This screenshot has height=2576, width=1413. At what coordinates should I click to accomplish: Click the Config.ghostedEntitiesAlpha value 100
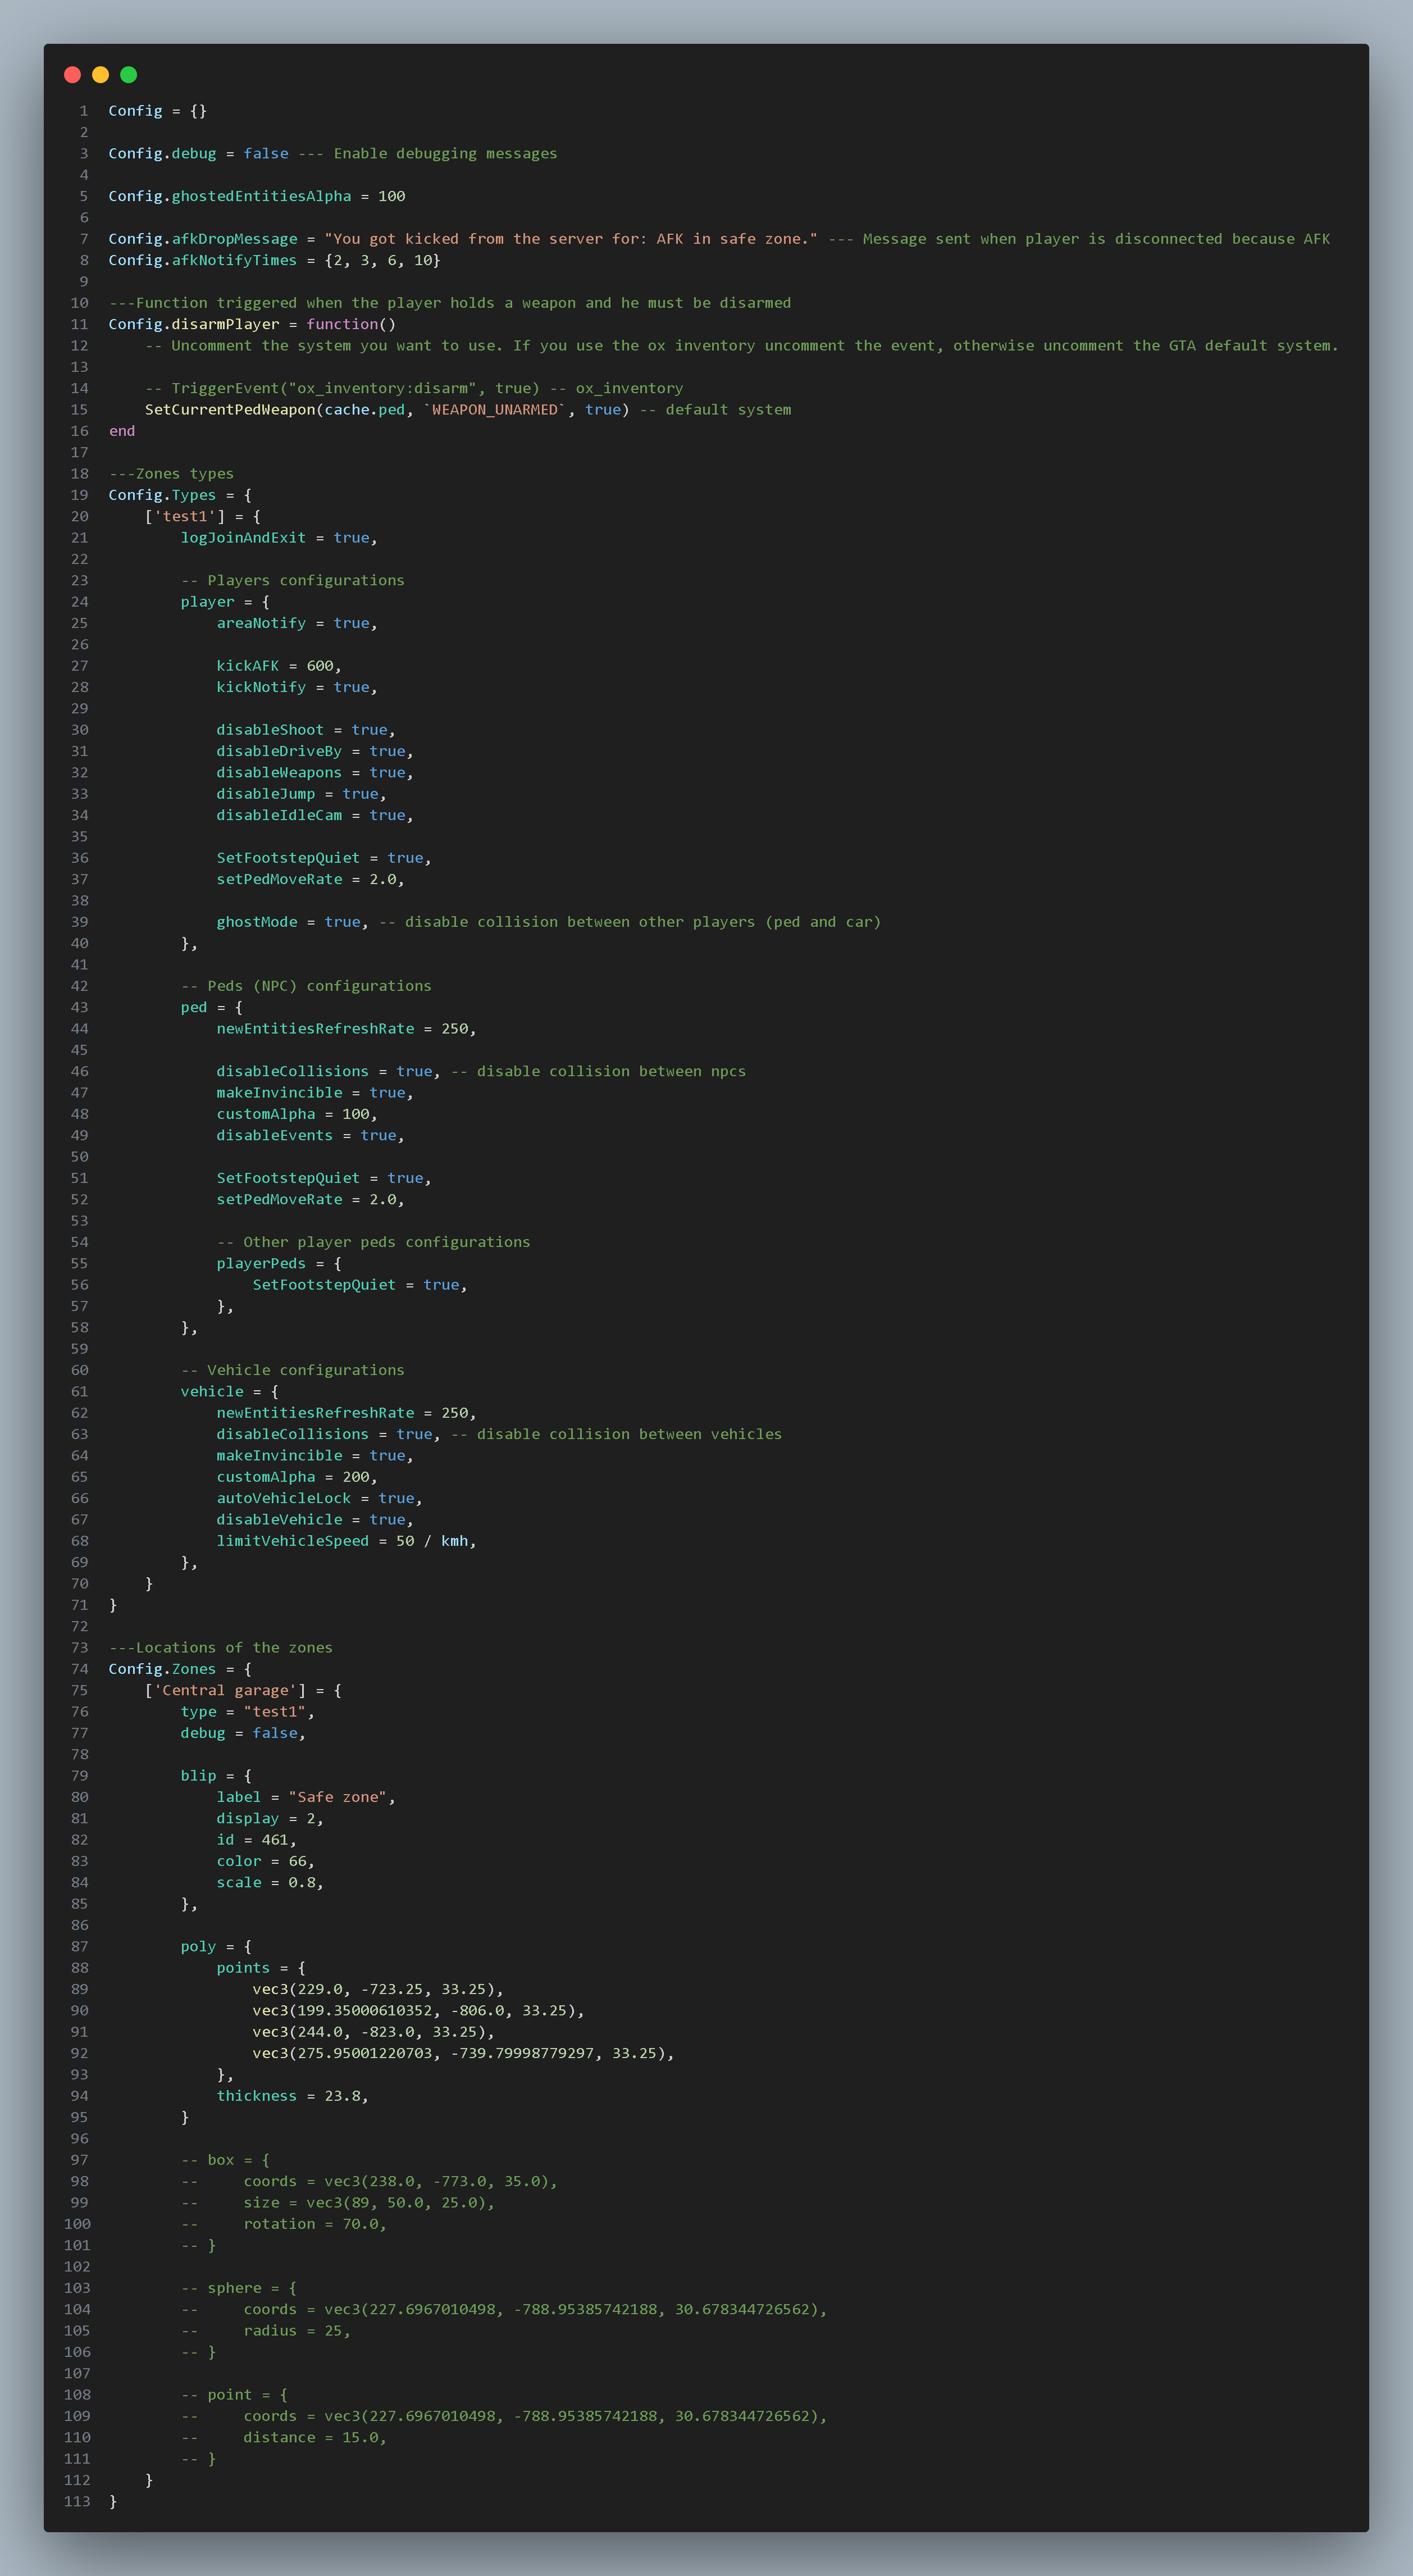(391, 197)
